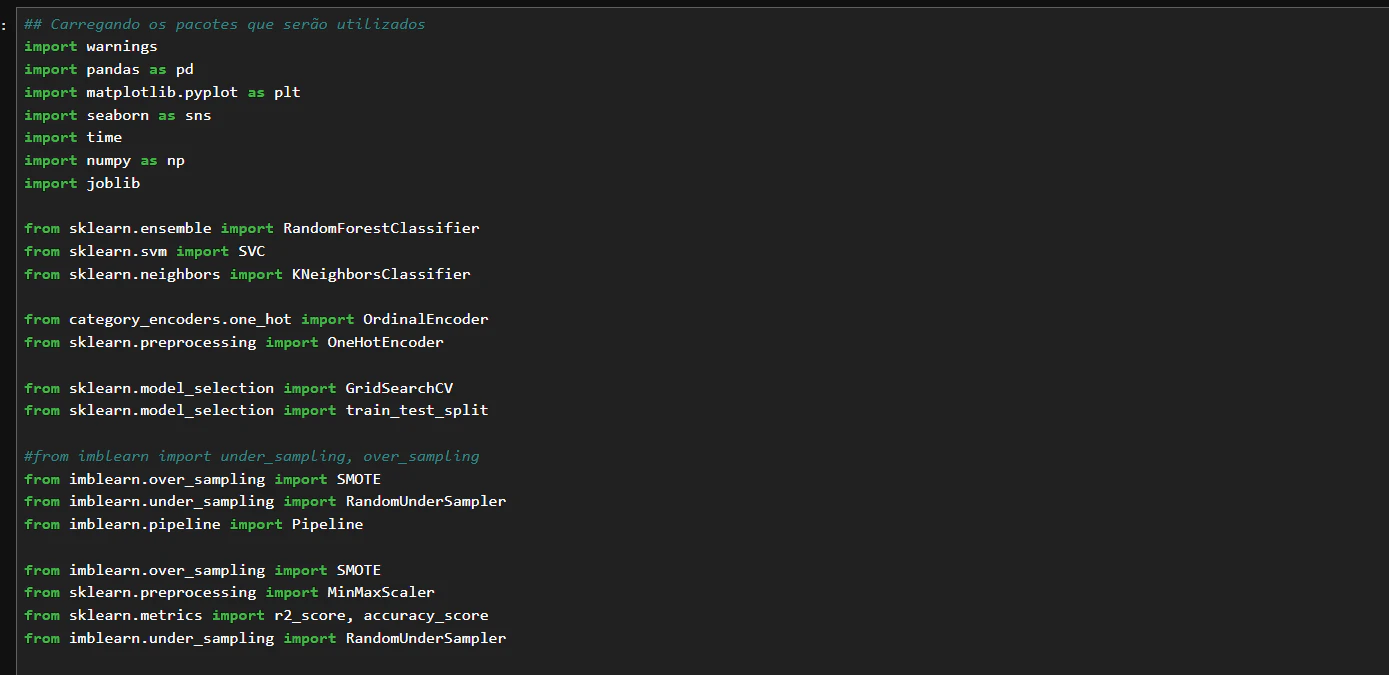This screenshot has height=675, width=1389.
Task: Click the 'OneHotEncoder' class name
Action: coord(386,343)
